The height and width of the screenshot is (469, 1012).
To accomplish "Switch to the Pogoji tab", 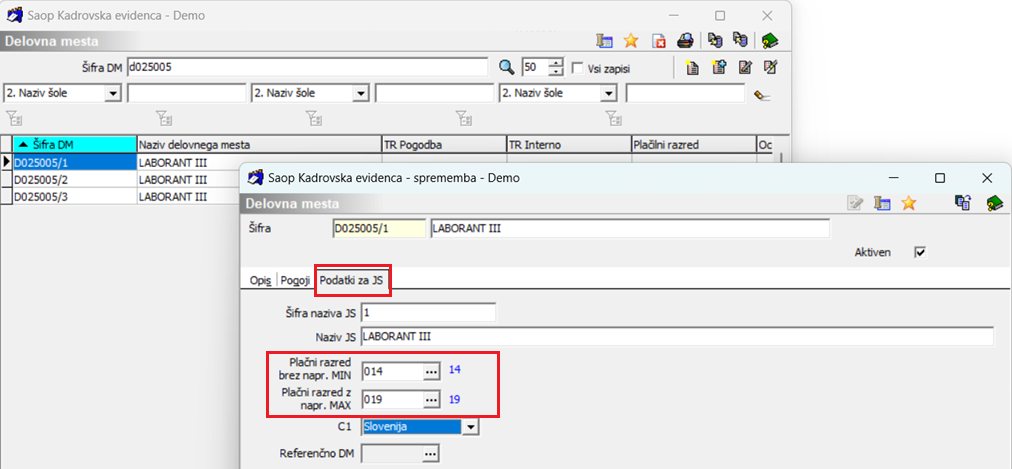I will point(295,281).
